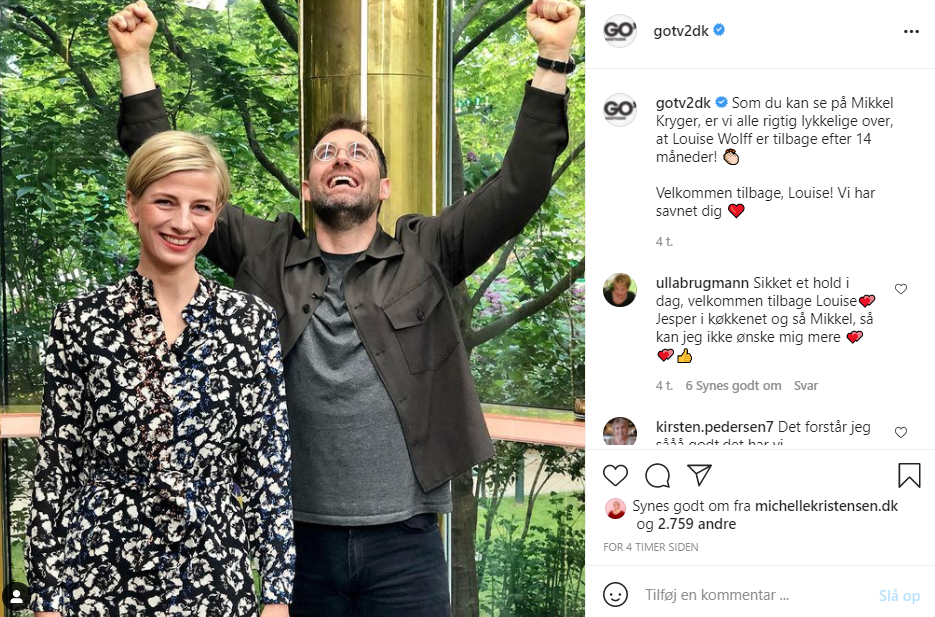Viewport: 935px width, 617px height.
Task: Open ullabrugmann's profile avatar
Action: click(x=620, y=290)
